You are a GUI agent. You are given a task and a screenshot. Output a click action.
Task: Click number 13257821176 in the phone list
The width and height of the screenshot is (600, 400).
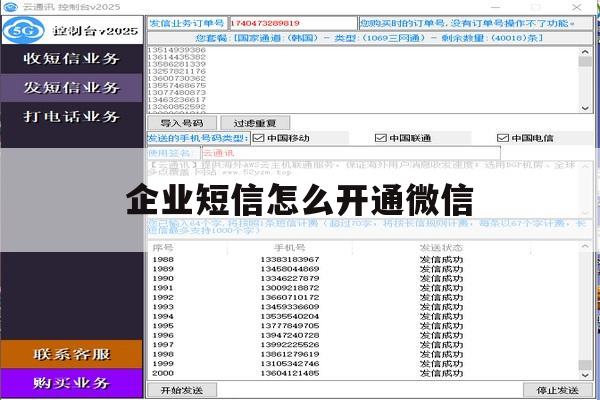[177, 71]
